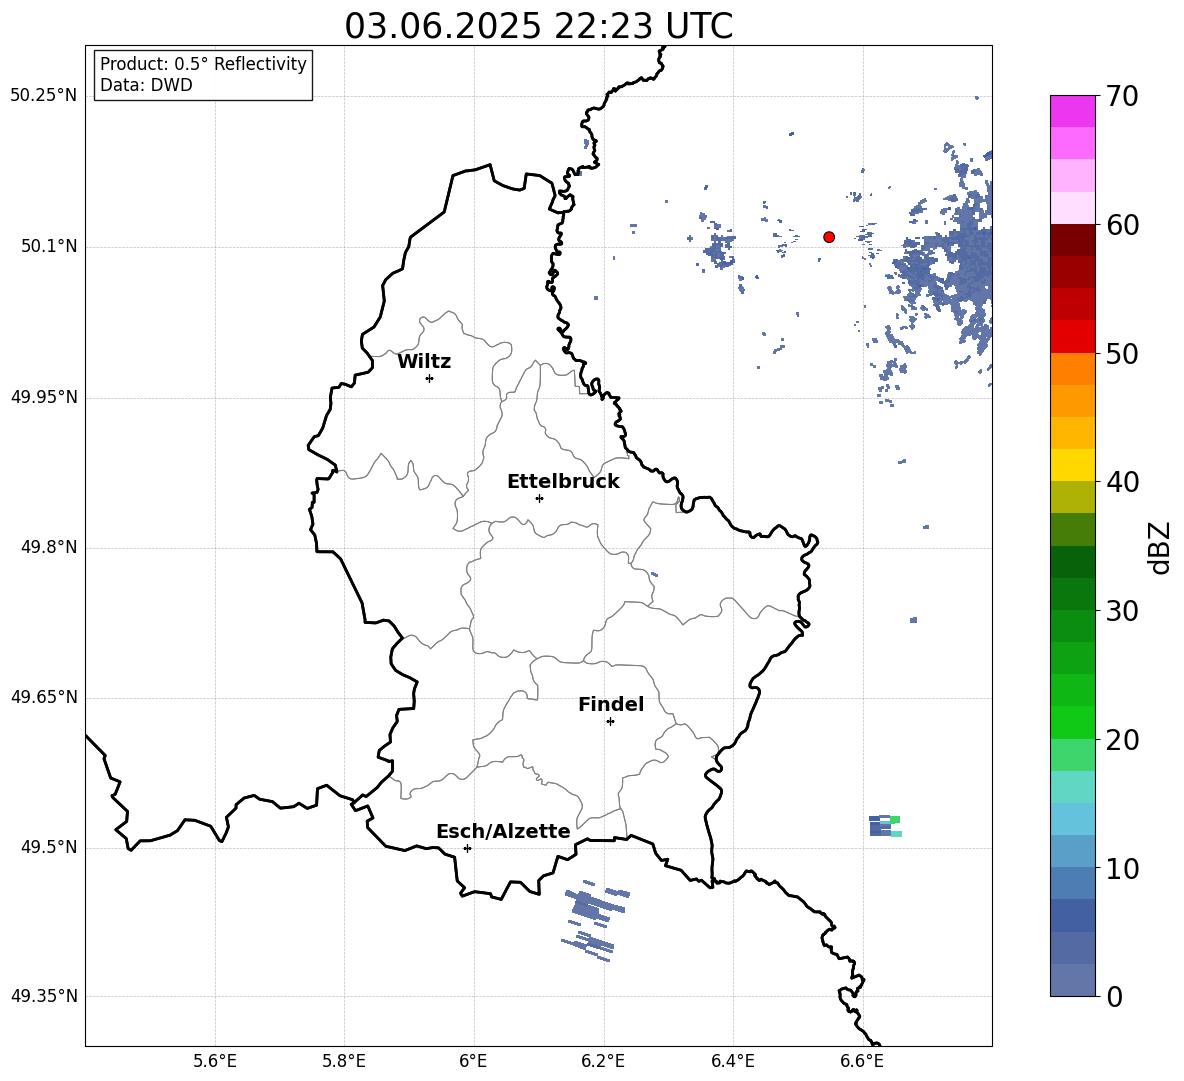Pick the yellow colorbar segment above 40
The height and width of the screenshot is (1081, 1184).
[x=1072, y=465]
